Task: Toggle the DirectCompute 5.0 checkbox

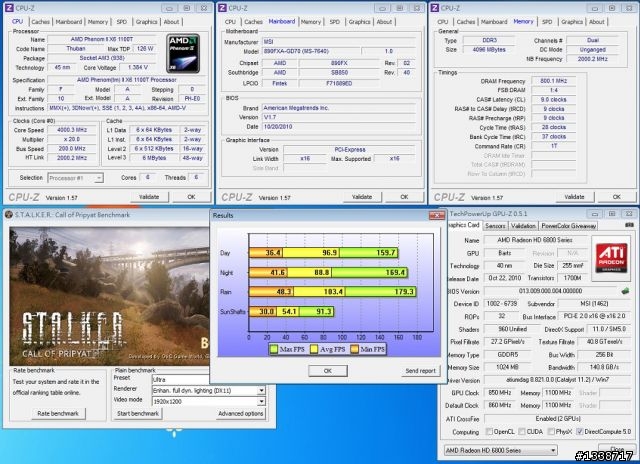Action: coord(579,431)
